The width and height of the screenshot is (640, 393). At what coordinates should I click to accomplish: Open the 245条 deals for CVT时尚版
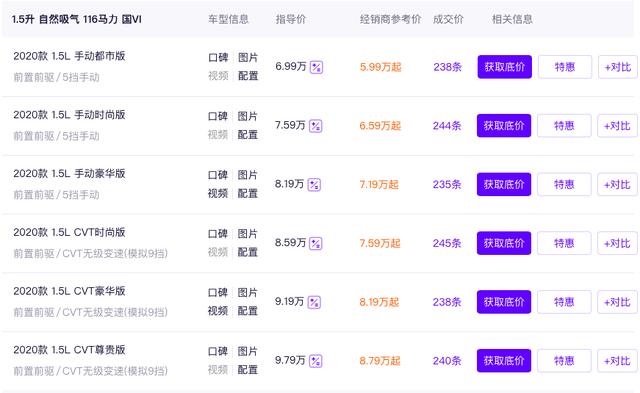coord(447,243)
